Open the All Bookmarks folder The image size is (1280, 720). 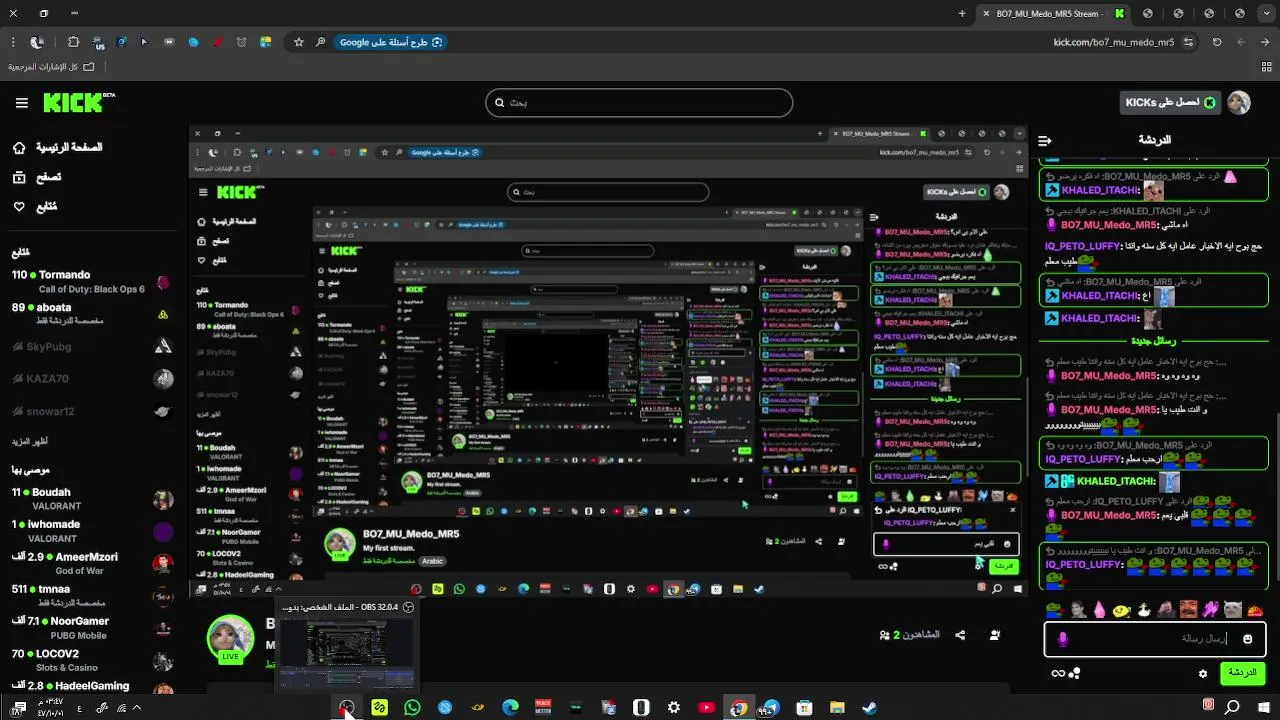tap(51, 66)
